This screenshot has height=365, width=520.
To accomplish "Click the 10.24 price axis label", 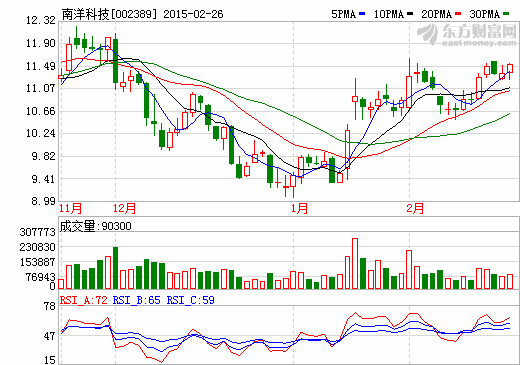I will point(41,133).
